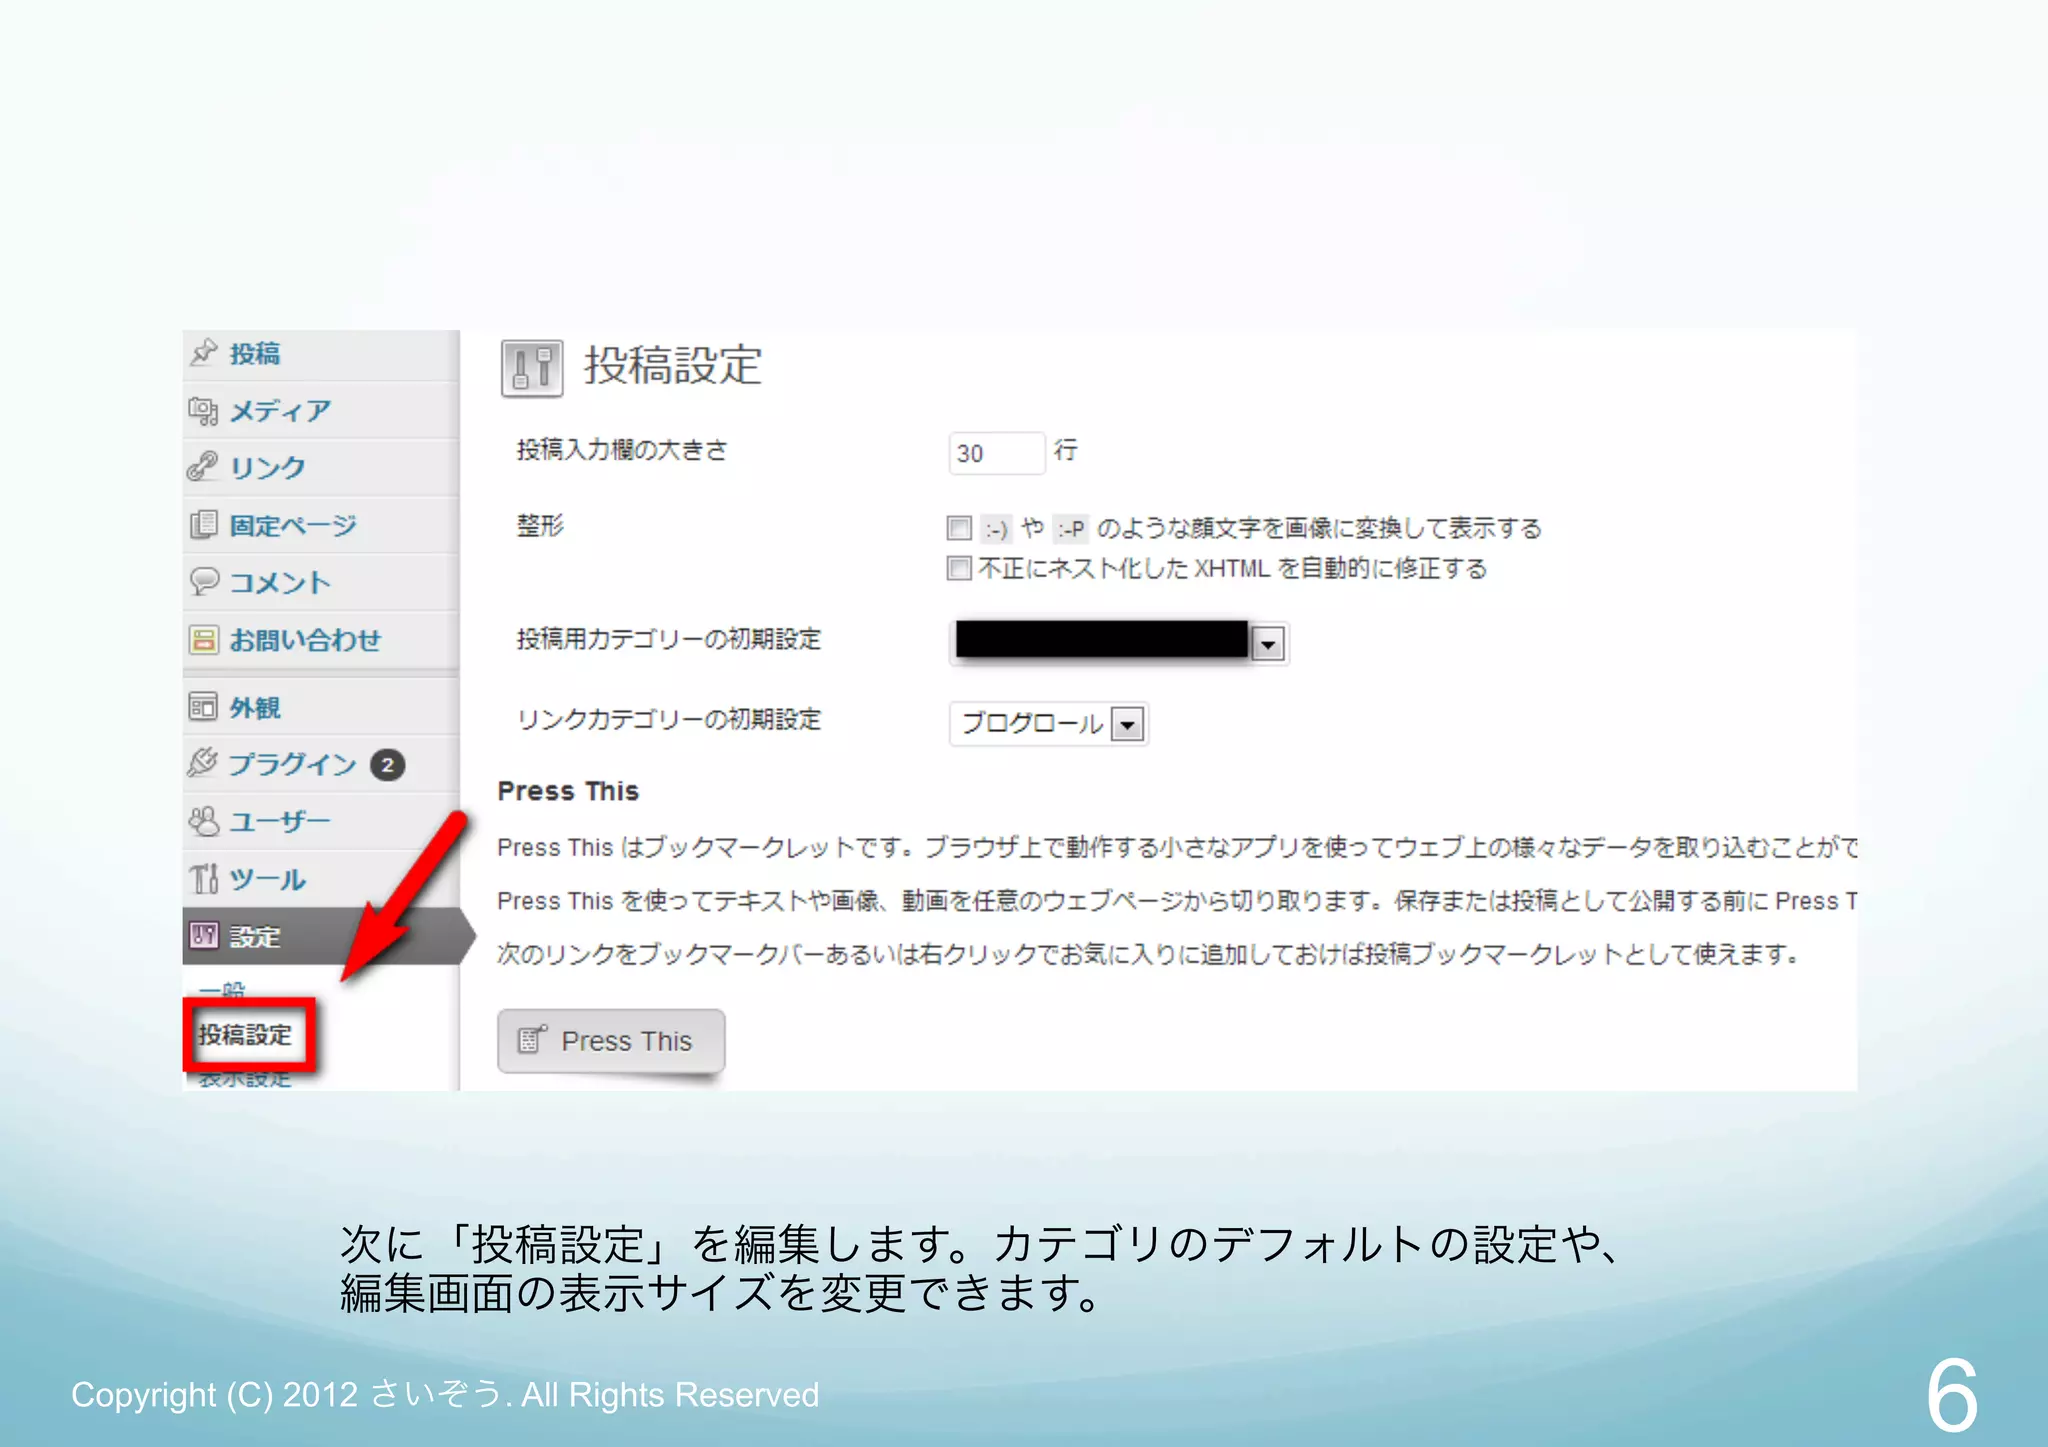Enable auto-correct invalid nested XHTML checkbox
The width and height of the screenshot is (2048, 1447).
[x=959, y=568]
